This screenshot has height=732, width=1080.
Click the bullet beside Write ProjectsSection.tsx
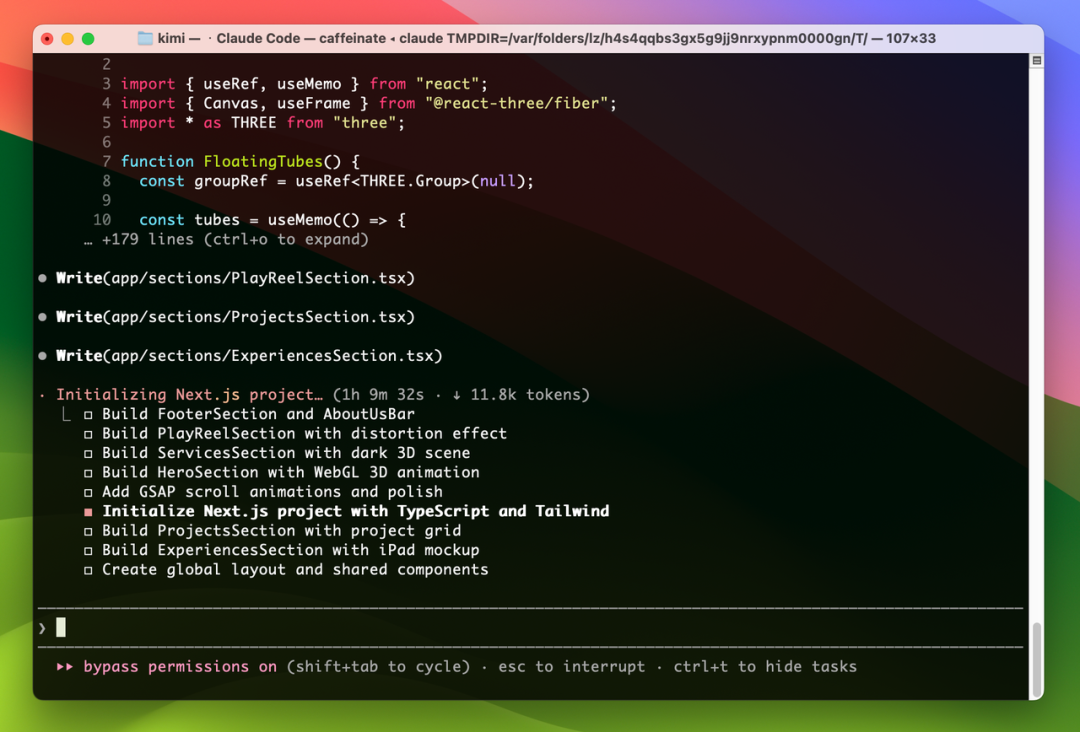point(43,317)
